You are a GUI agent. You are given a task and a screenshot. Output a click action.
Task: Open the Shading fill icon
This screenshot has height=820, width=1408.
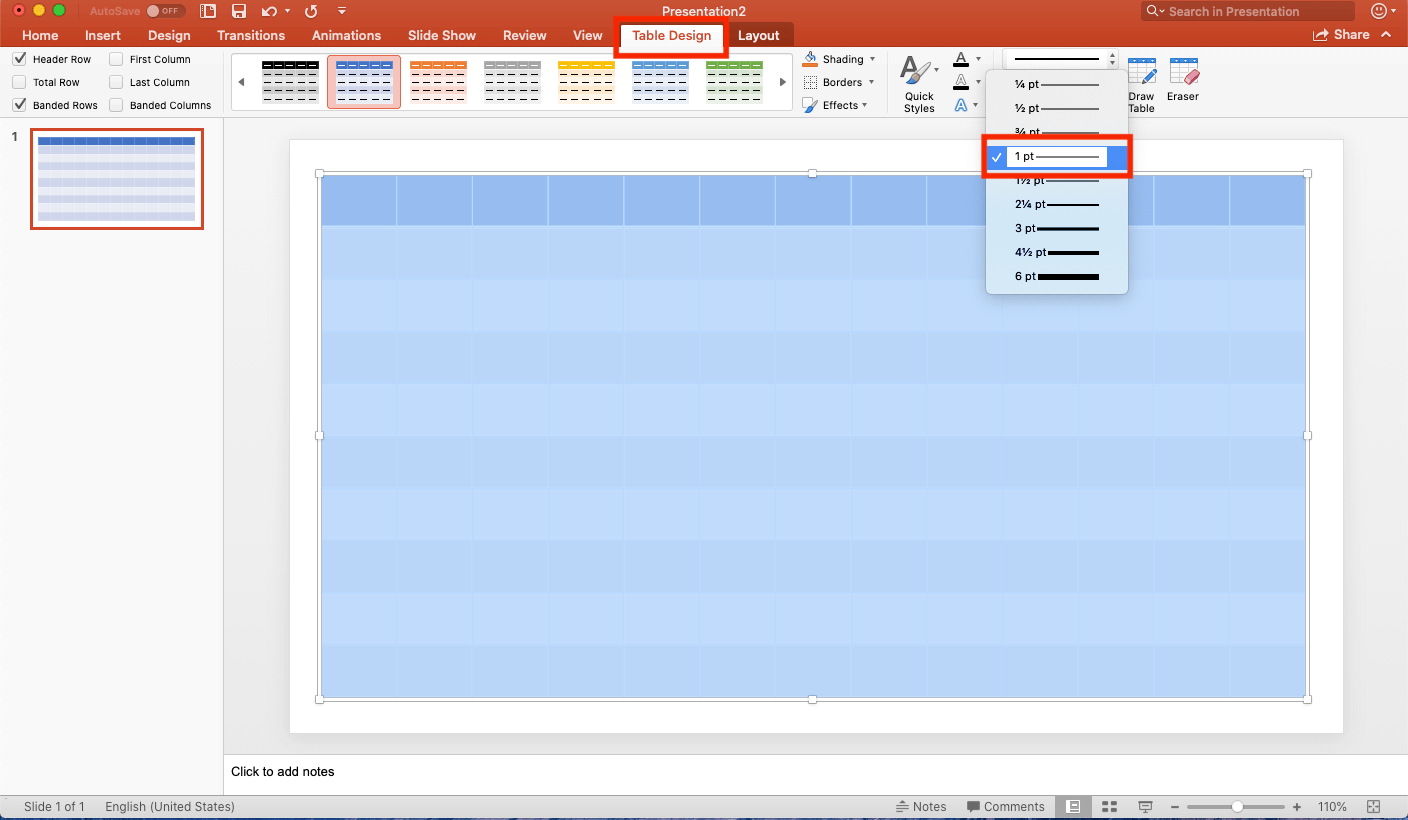pyautogui.click(x=808, y=58)
